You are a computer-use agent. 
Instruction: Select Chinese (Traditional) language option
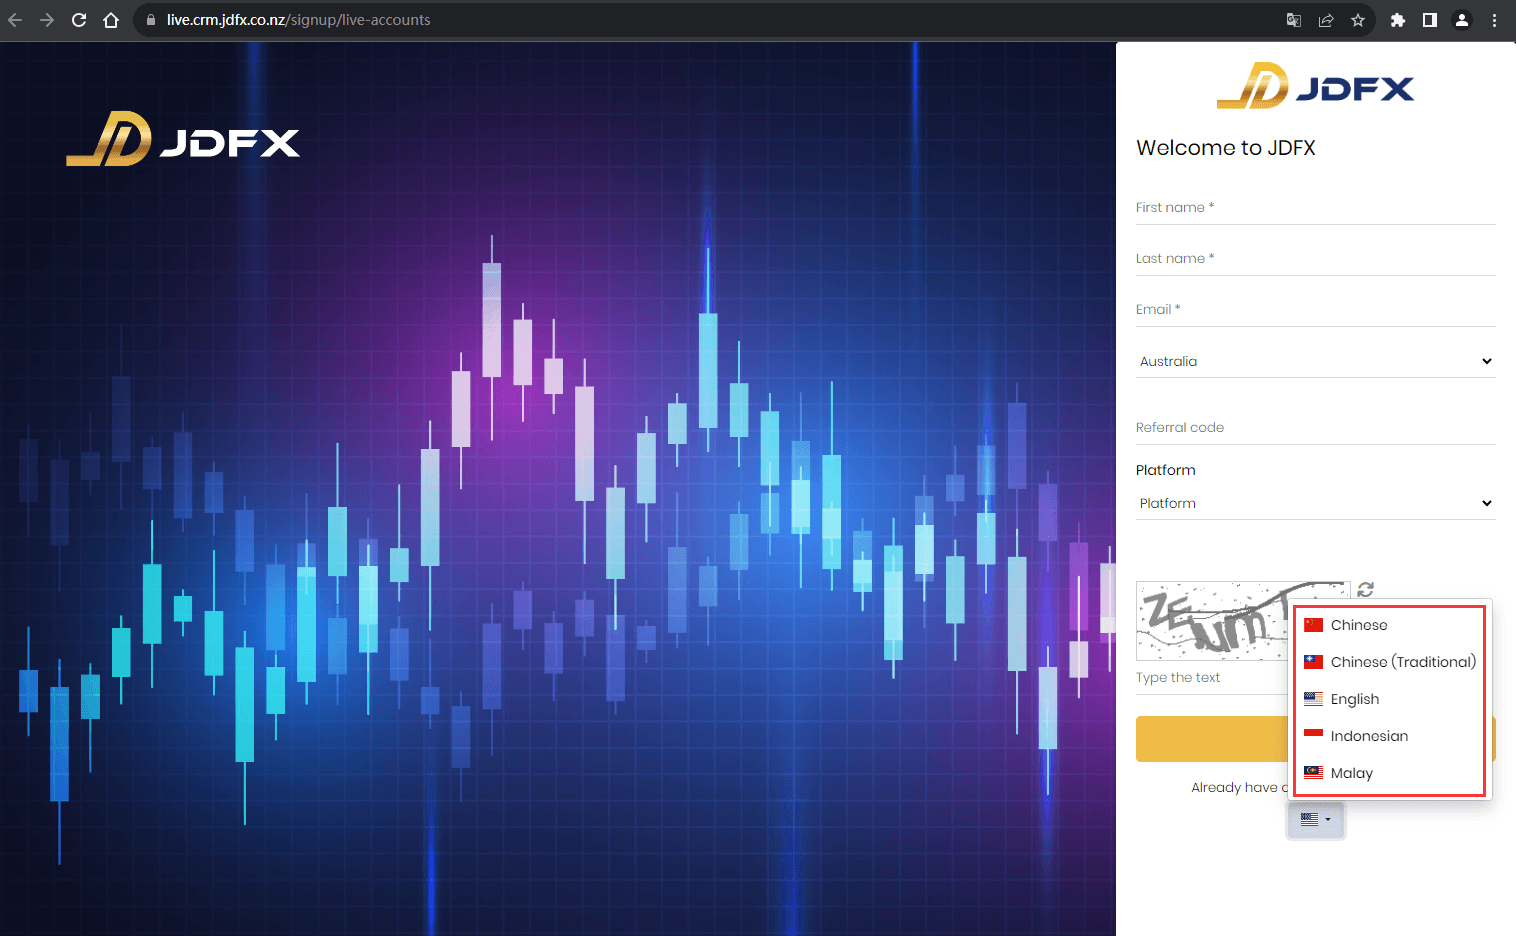(x=1388, y=662)
